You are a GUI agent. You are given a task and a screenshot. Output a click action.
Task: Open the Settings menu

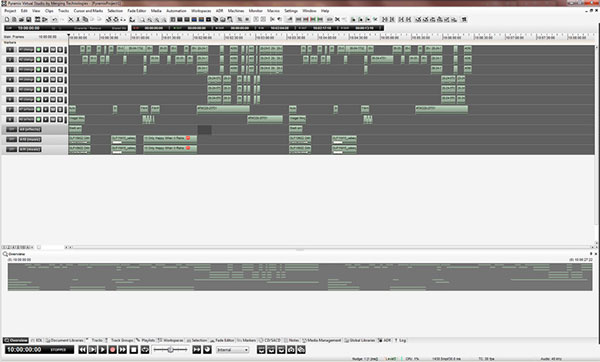click(x=291, y=11)
